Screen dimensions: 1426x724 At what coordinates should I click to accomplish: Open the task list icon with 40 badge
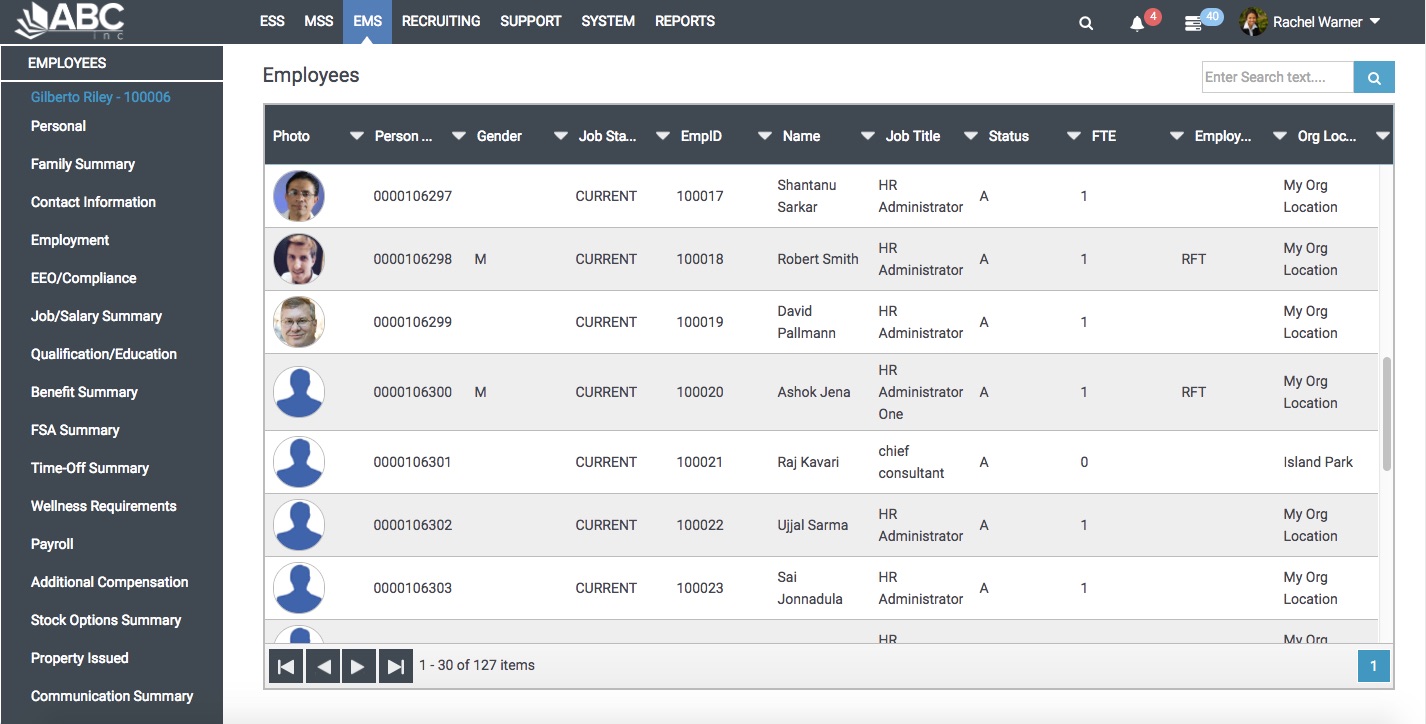[1193, 23]
